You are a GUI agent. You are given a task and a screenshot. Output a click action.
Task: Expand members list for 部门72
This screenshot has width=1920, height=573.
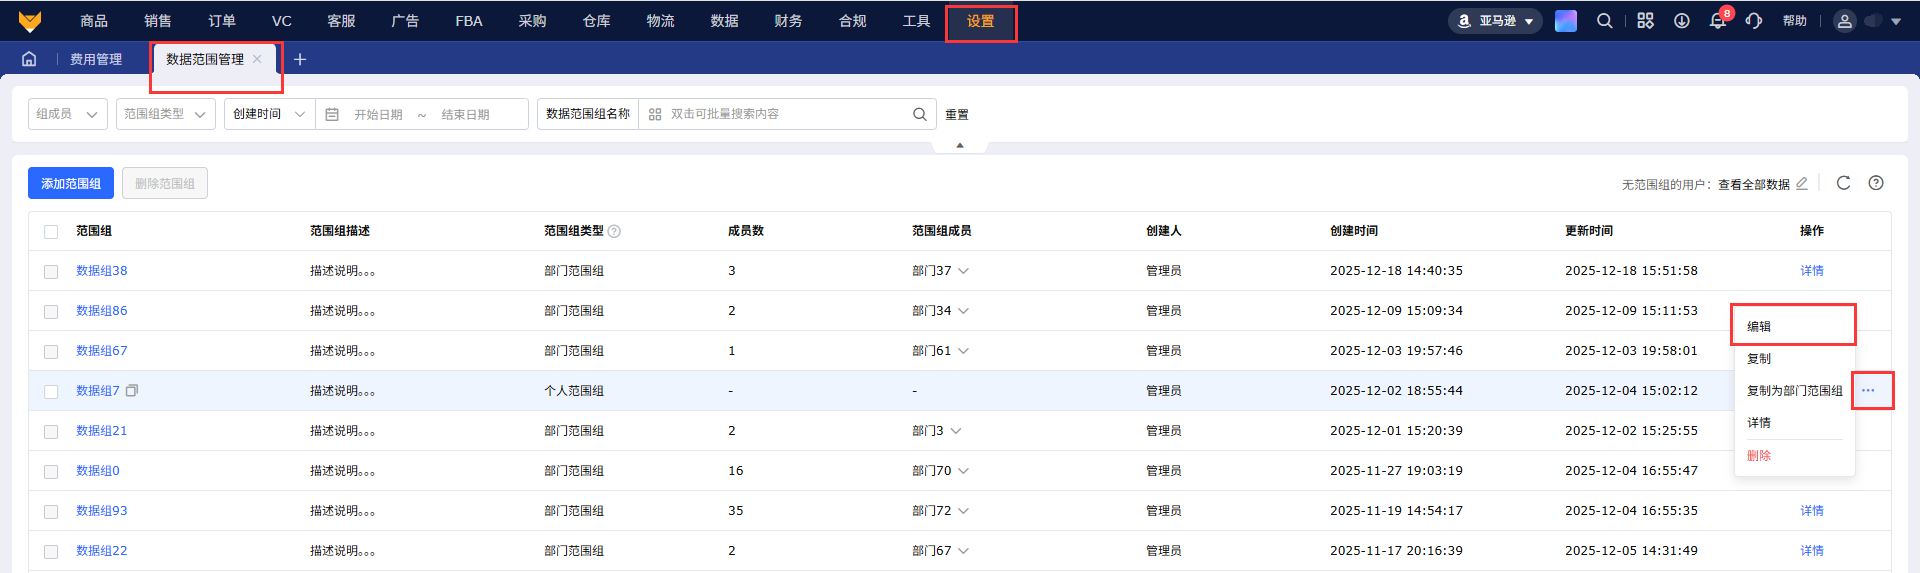coord(963,511)
